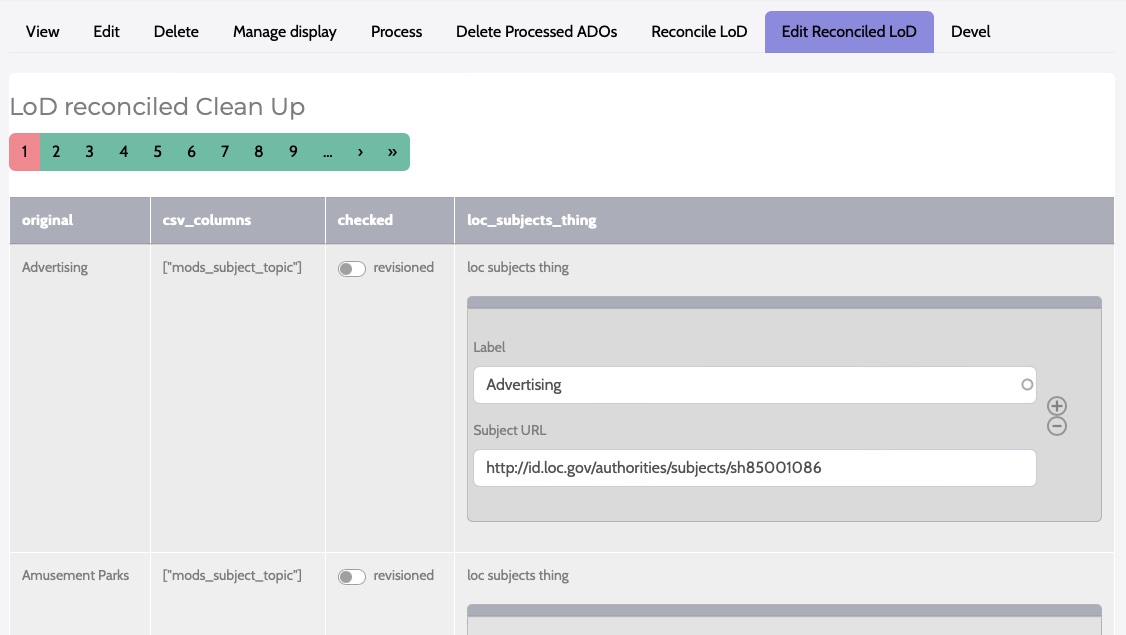Click the Label field containing Advertising

pyautogui.click(x=745, y=384)
